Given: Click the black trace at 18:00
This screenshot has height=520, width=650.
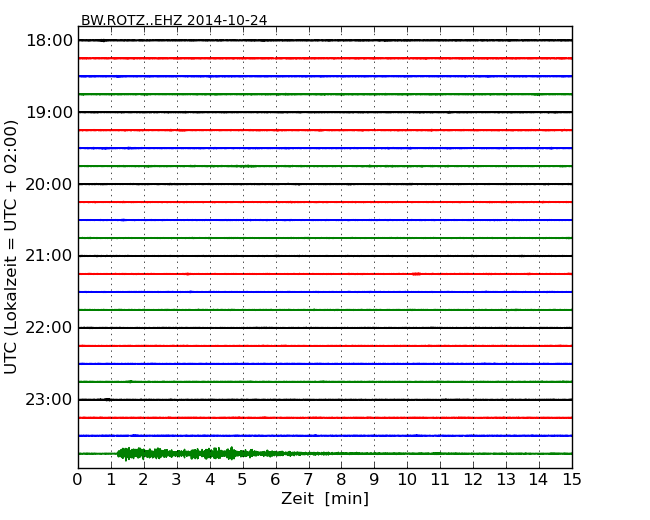Looking at the screenshot, I should pos(325,40).
